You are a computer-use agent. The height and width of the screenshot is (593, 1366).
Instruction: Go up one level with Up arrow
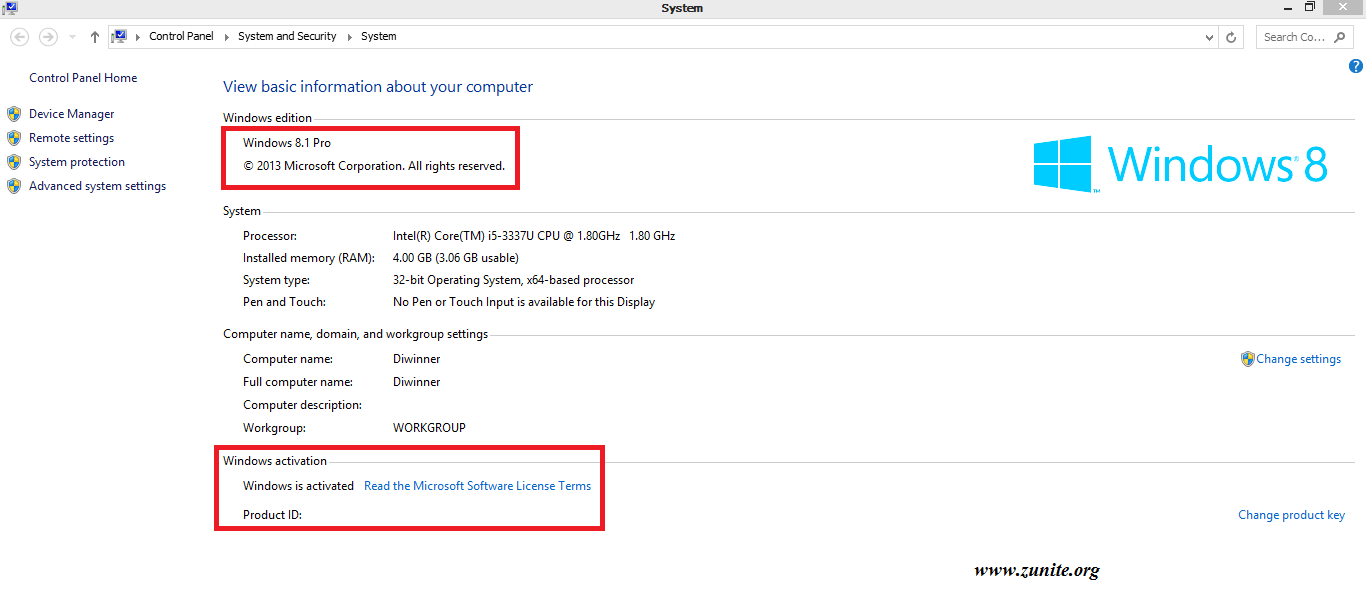pyautogui.click(x=95, y=37)
